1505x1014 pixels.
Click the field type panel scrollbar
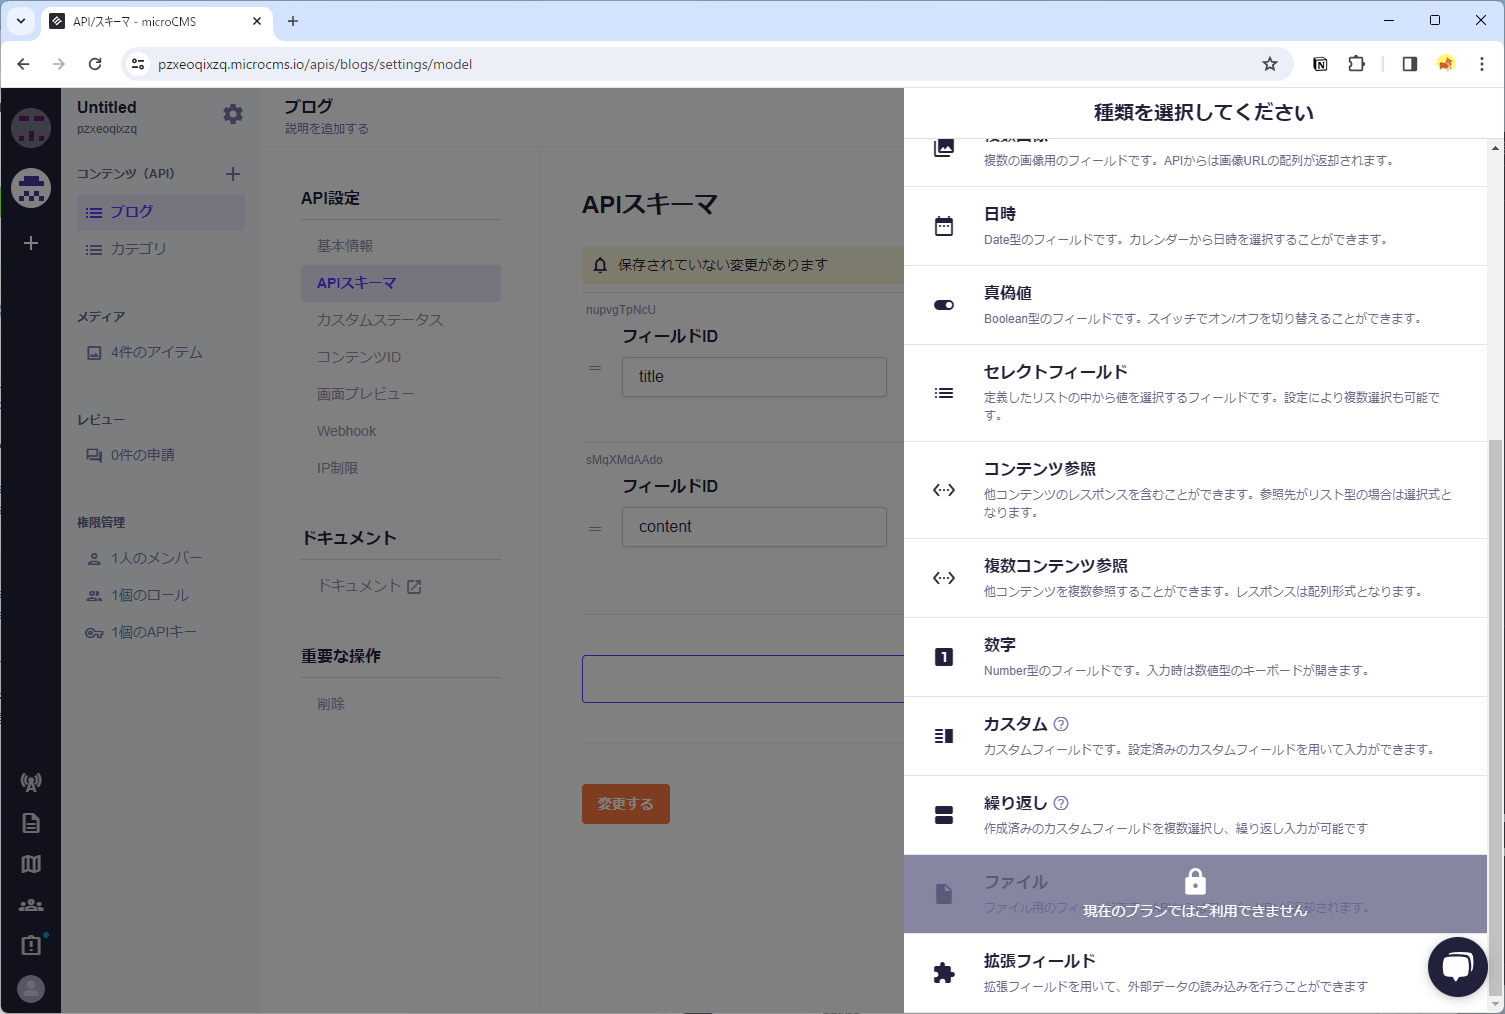(x=1495, y=716)
